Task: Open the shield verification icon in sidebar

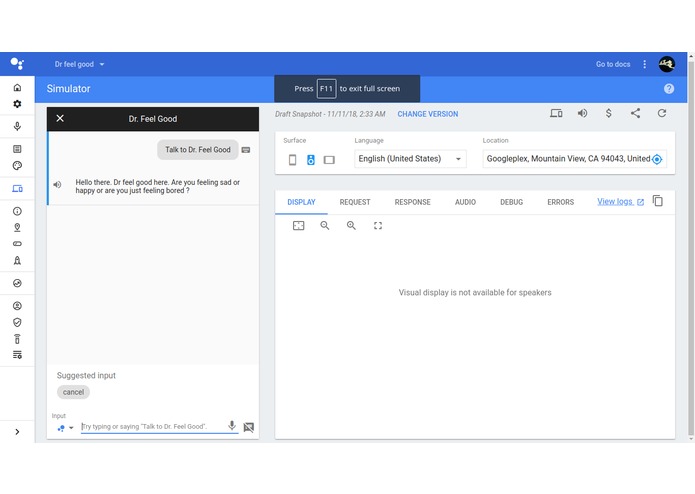Action: click(x=17, y=322)
